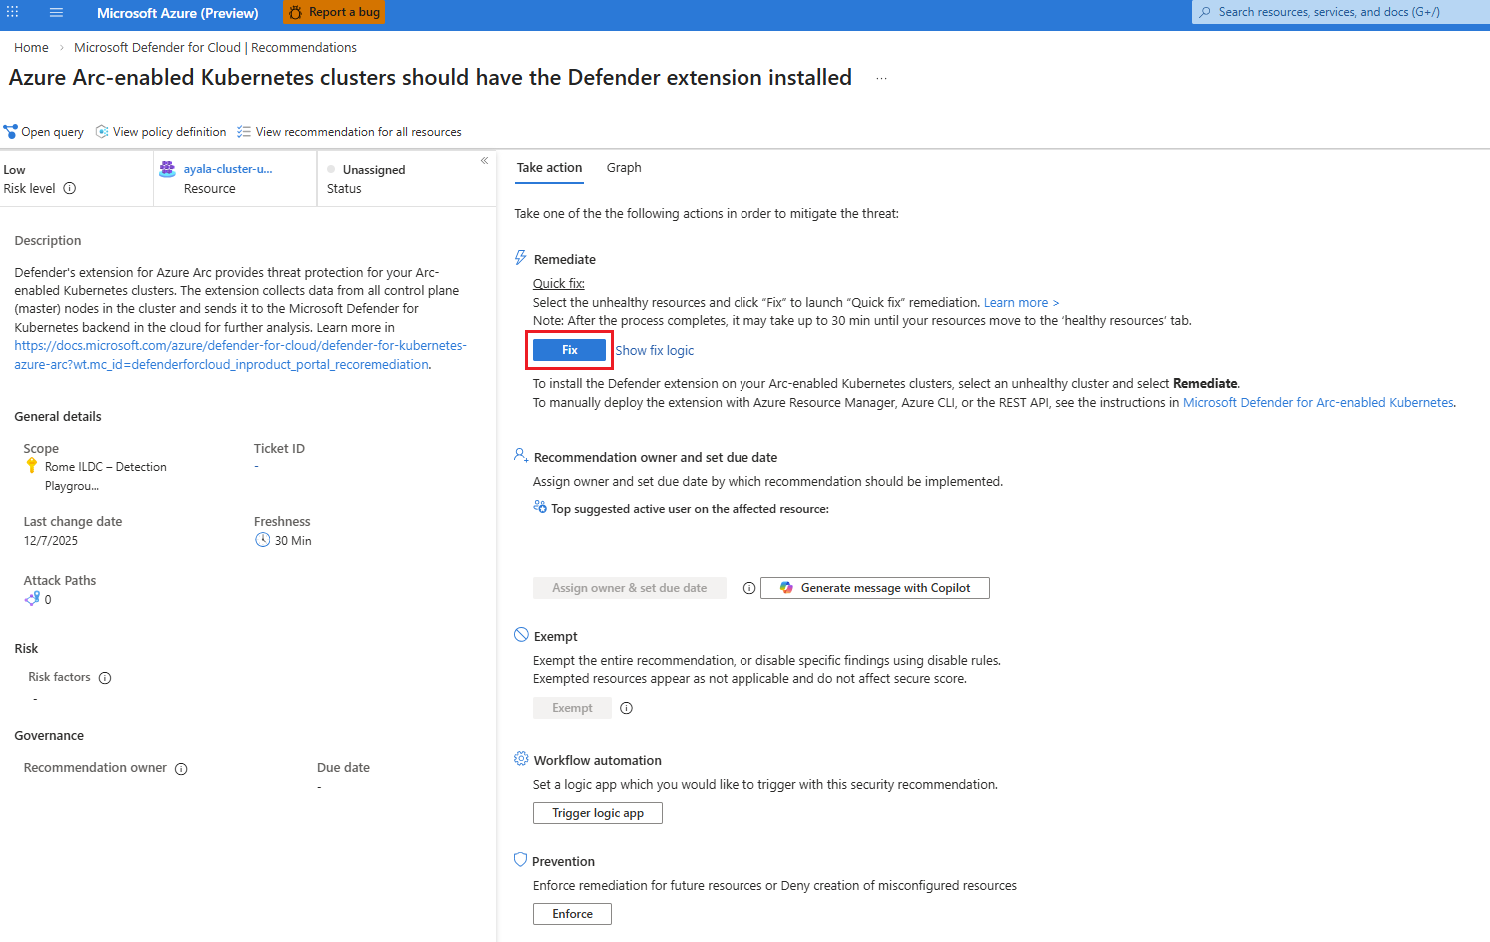
Task: Click the Remediate lightning bolt icon
Action: [x=520, y=258]
